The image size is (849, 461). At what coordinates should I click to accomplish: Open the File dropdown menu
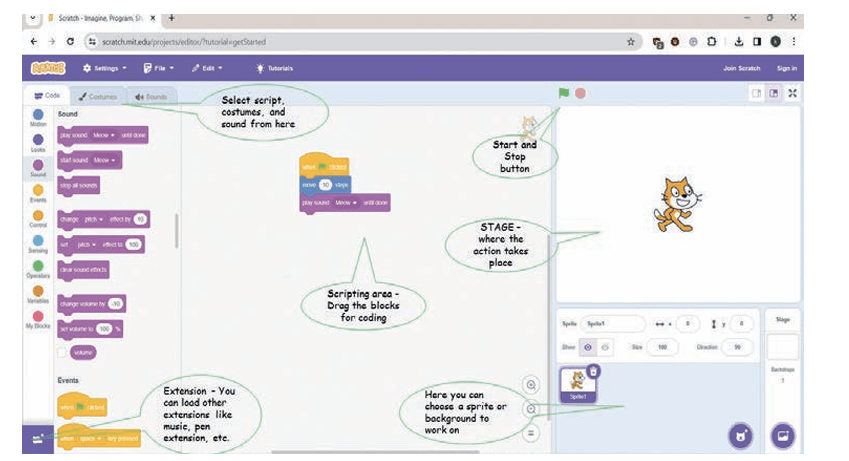[x=159, y=68]
